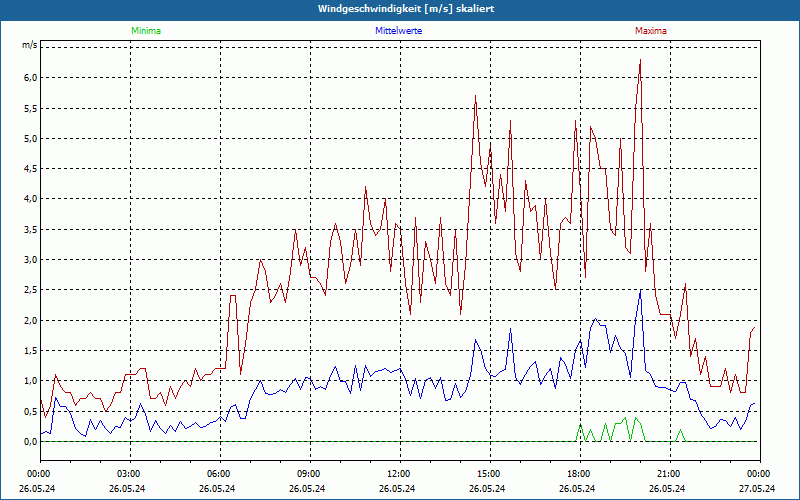Image resolution: width=800 pixels, height=500 pixels.
Task: Click the green Minima legend label
Action: tap(146, 31)
